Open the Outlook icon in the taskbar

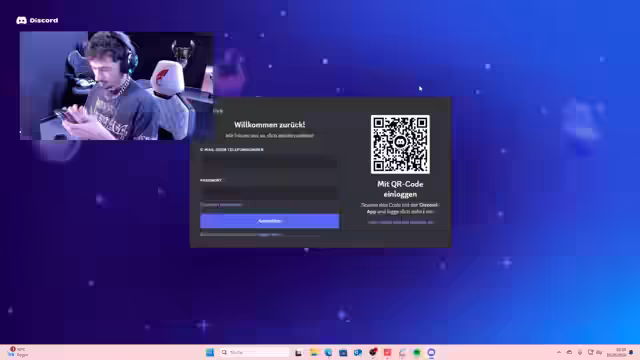tap(358, 352)
